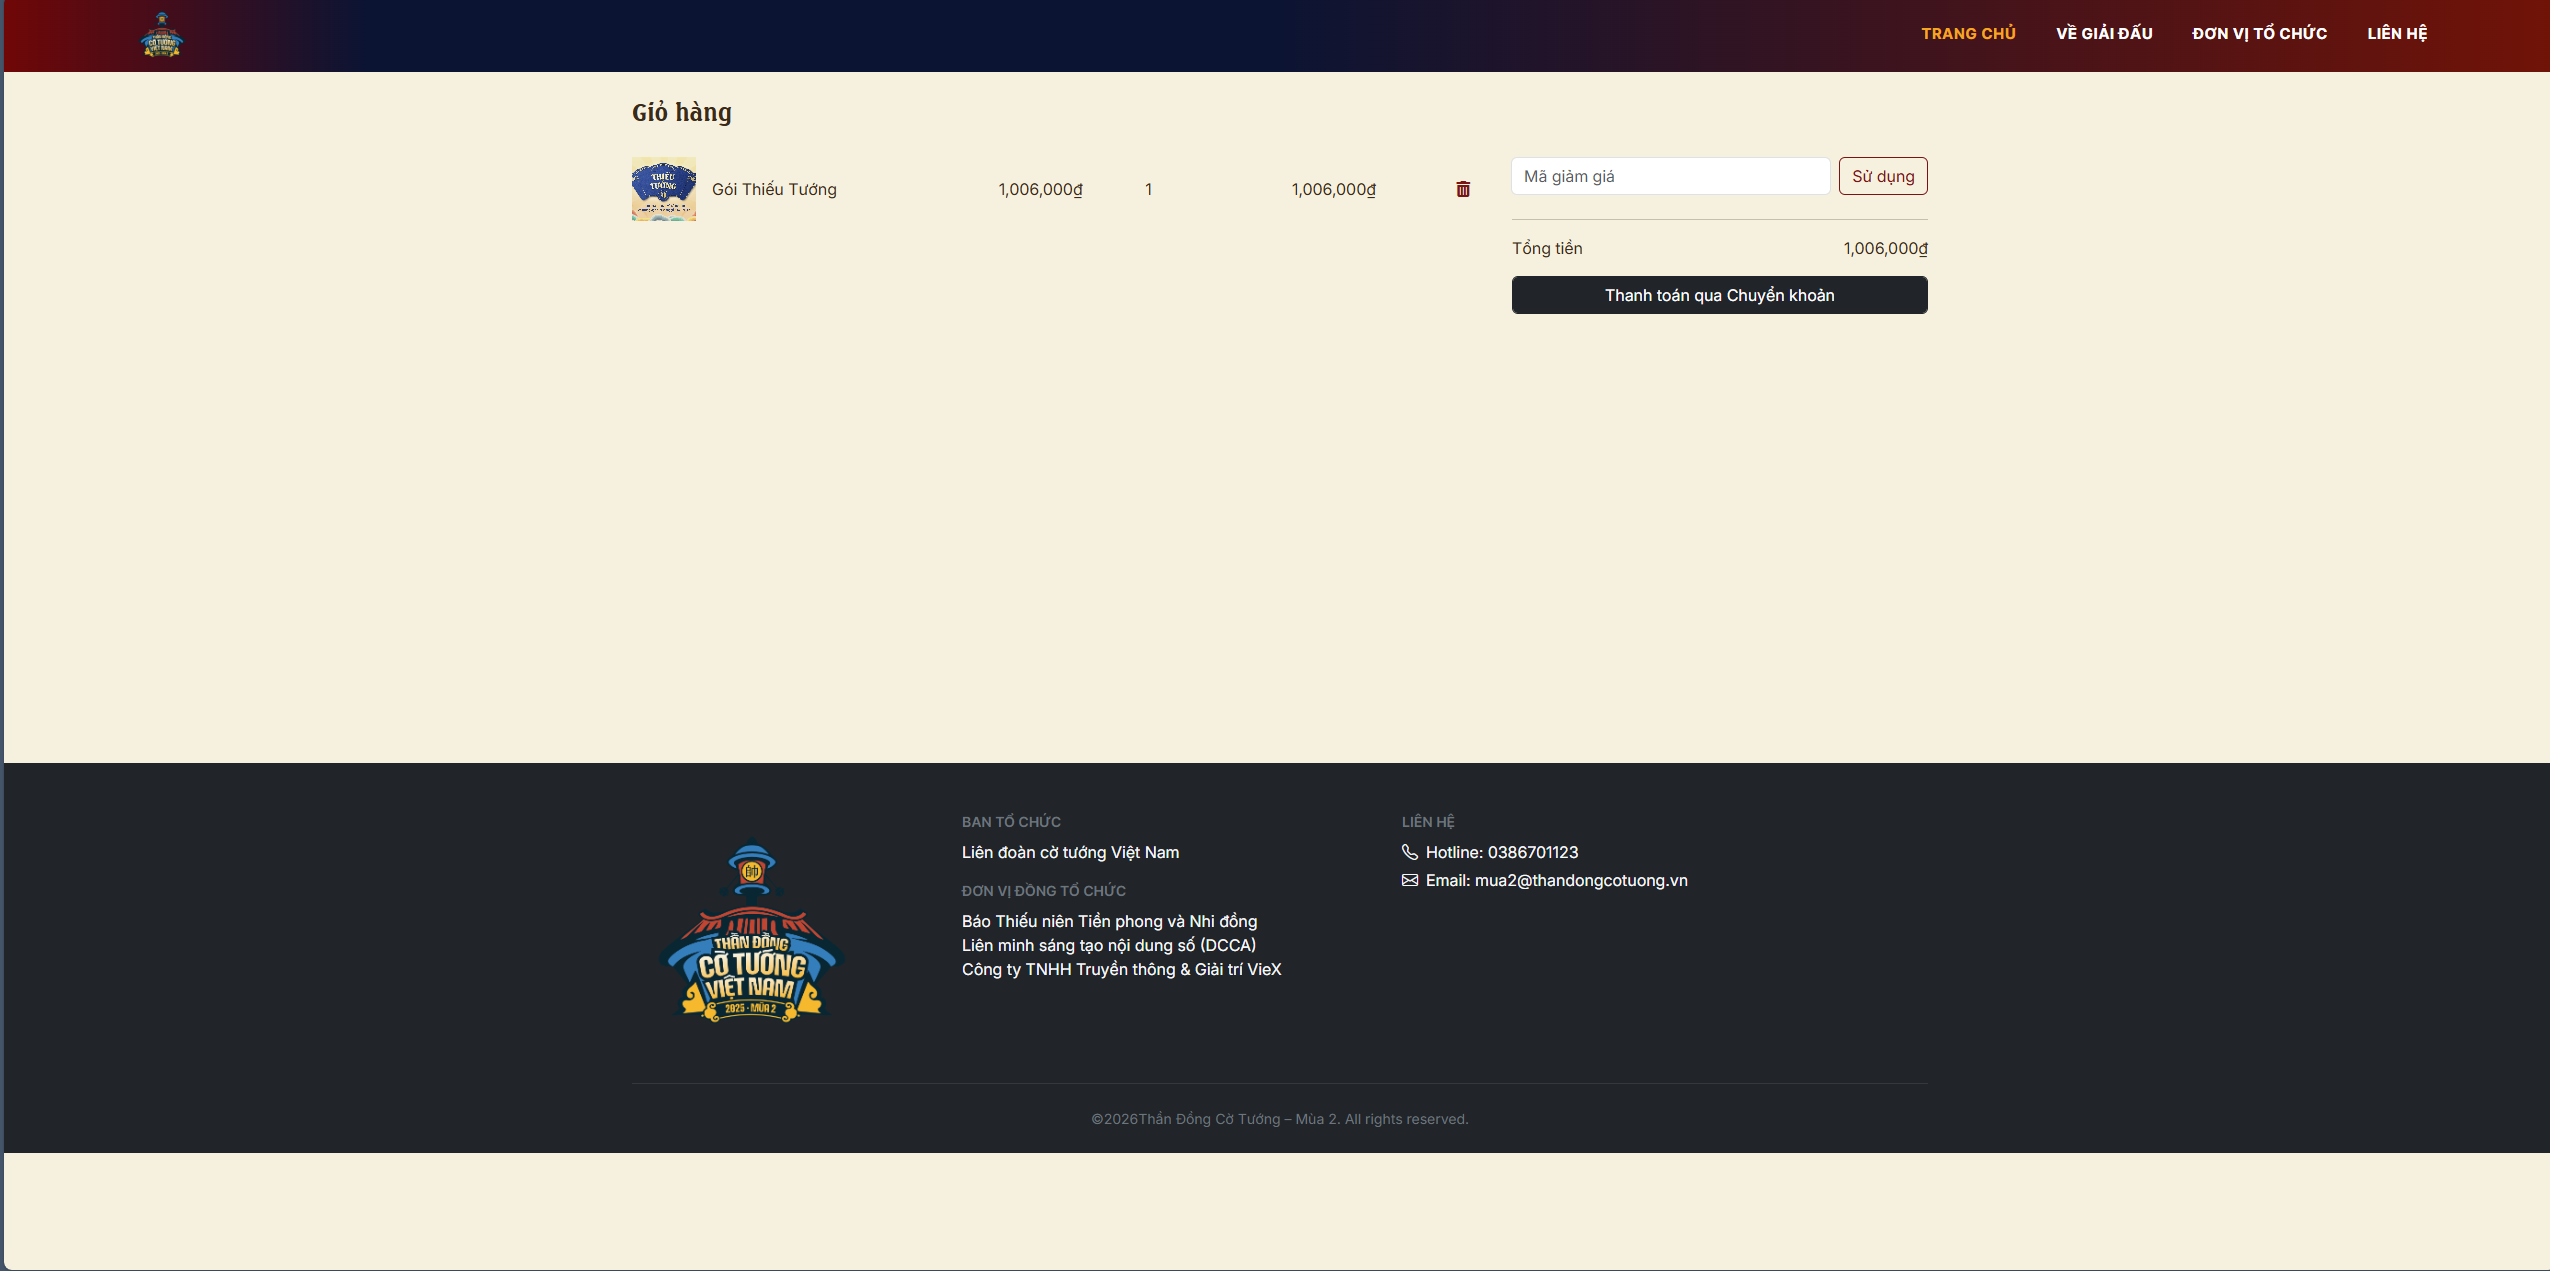Click the phone icon beside Hotline
The height and width of the screenshot is (1271, 2550).
pyautogui.click(x=1410, y=852)
